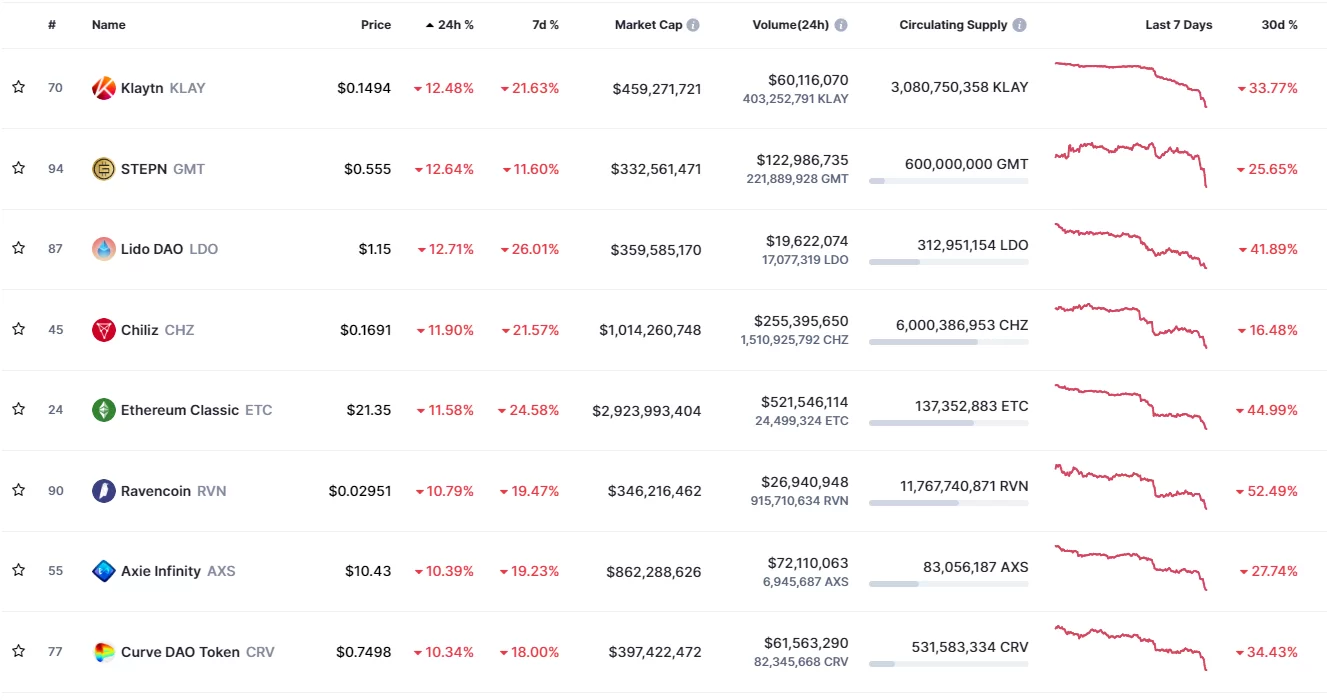Select the Ethereum Classic logo icon

(x=104, y=410)
